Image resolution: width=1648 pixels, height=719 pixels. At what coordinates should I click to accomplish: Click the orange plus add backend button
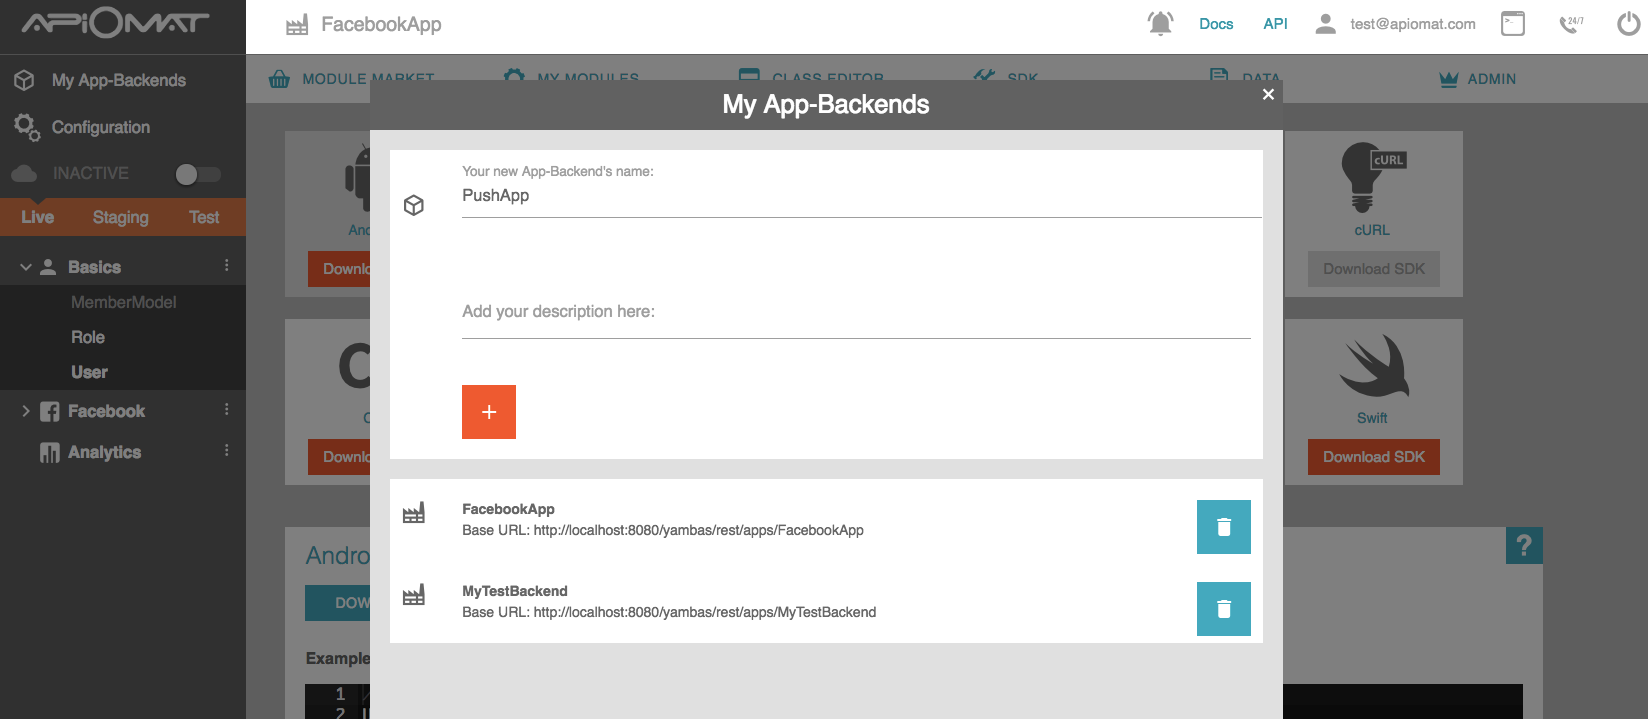click(489, 412)
